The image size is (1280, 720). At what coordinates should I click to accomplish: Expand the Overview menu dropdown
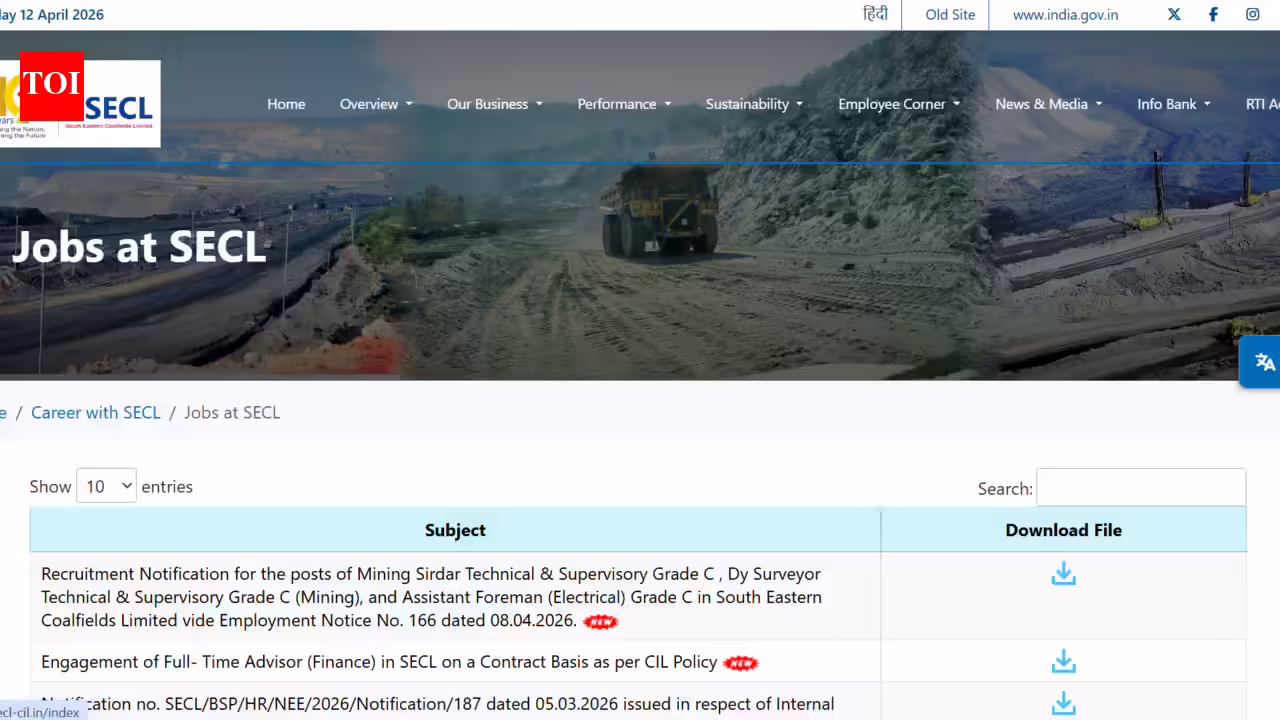coord(375,104)
